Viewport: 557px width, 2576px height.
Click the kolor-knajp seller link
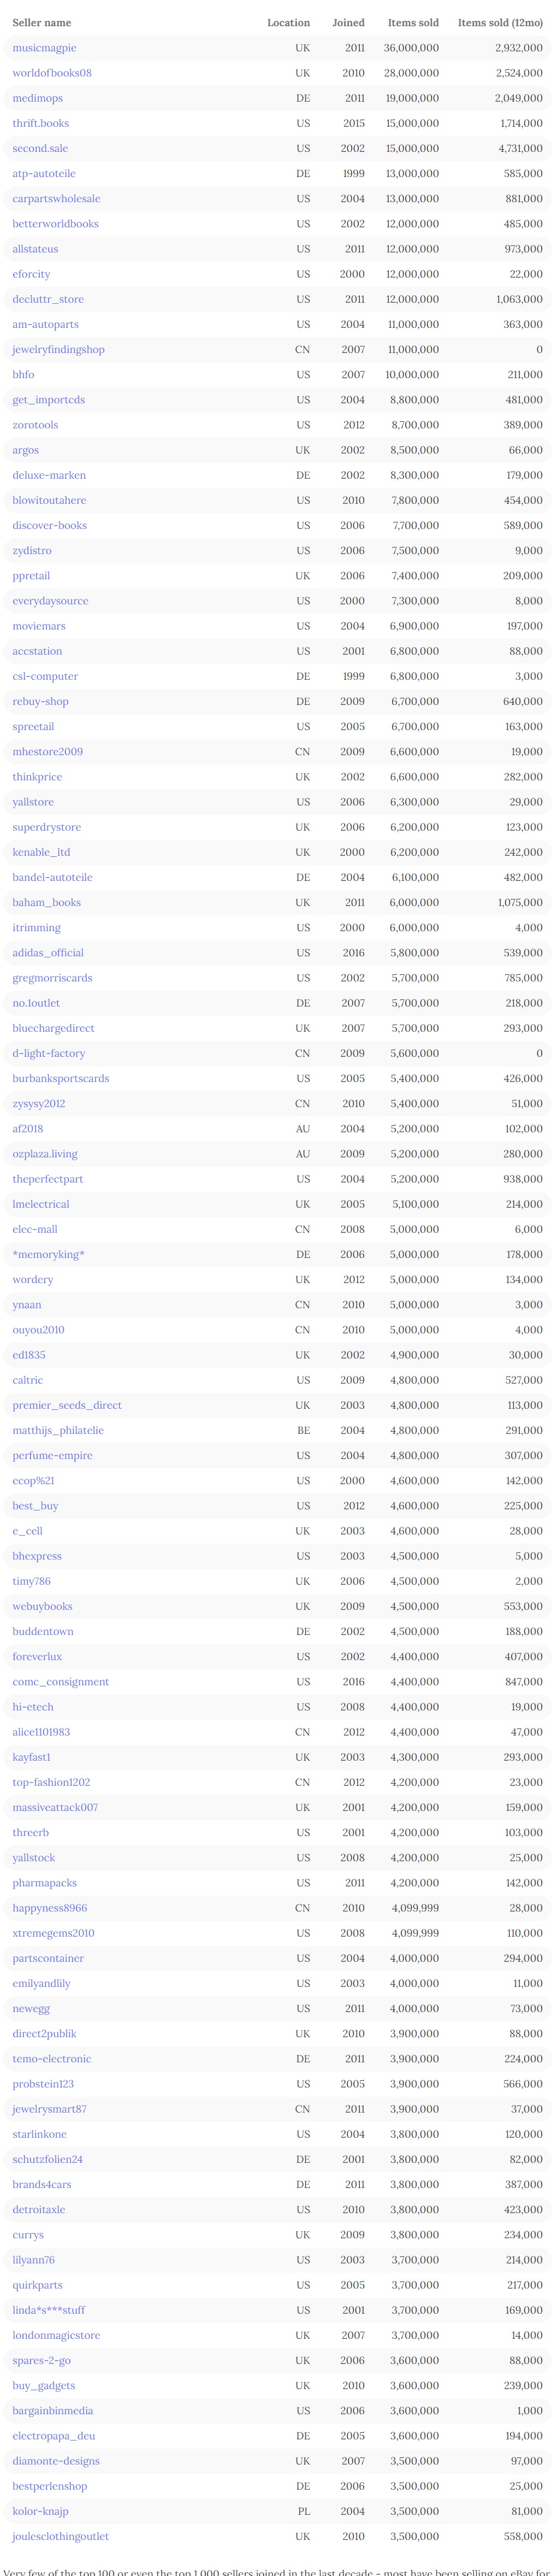[x=40, y=2511]
